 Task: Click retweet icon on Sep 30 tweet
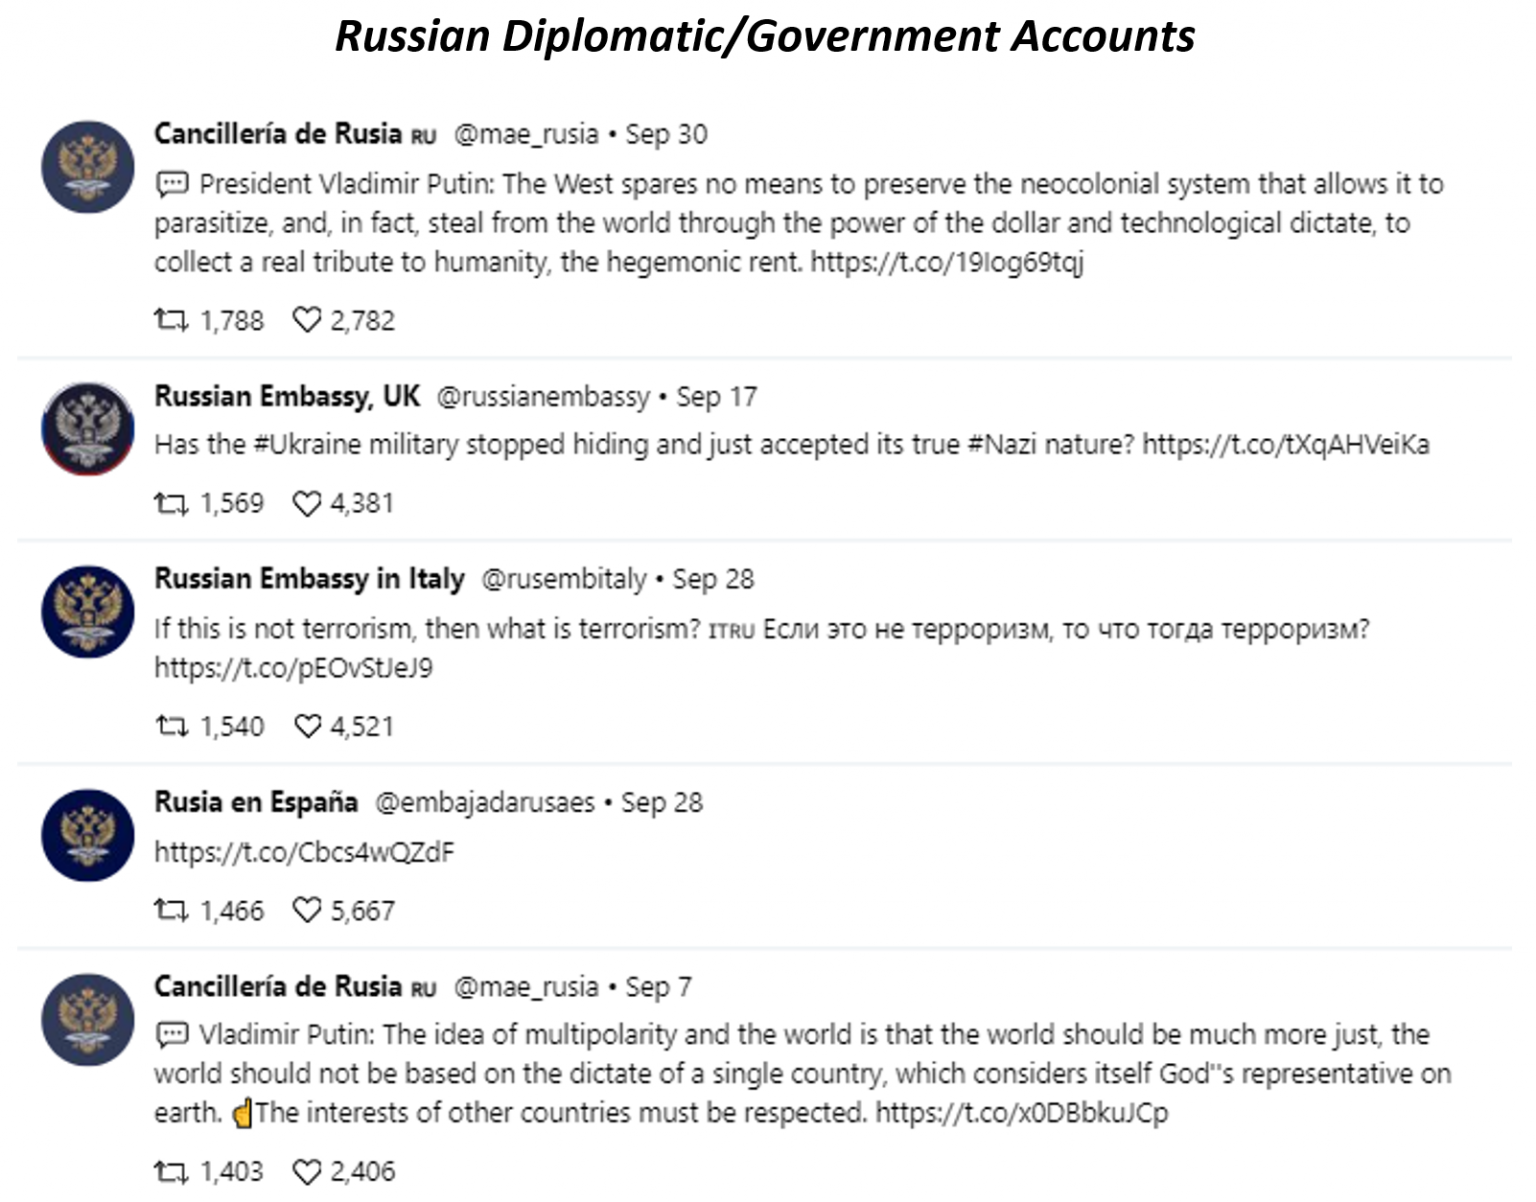pos(171,320)
